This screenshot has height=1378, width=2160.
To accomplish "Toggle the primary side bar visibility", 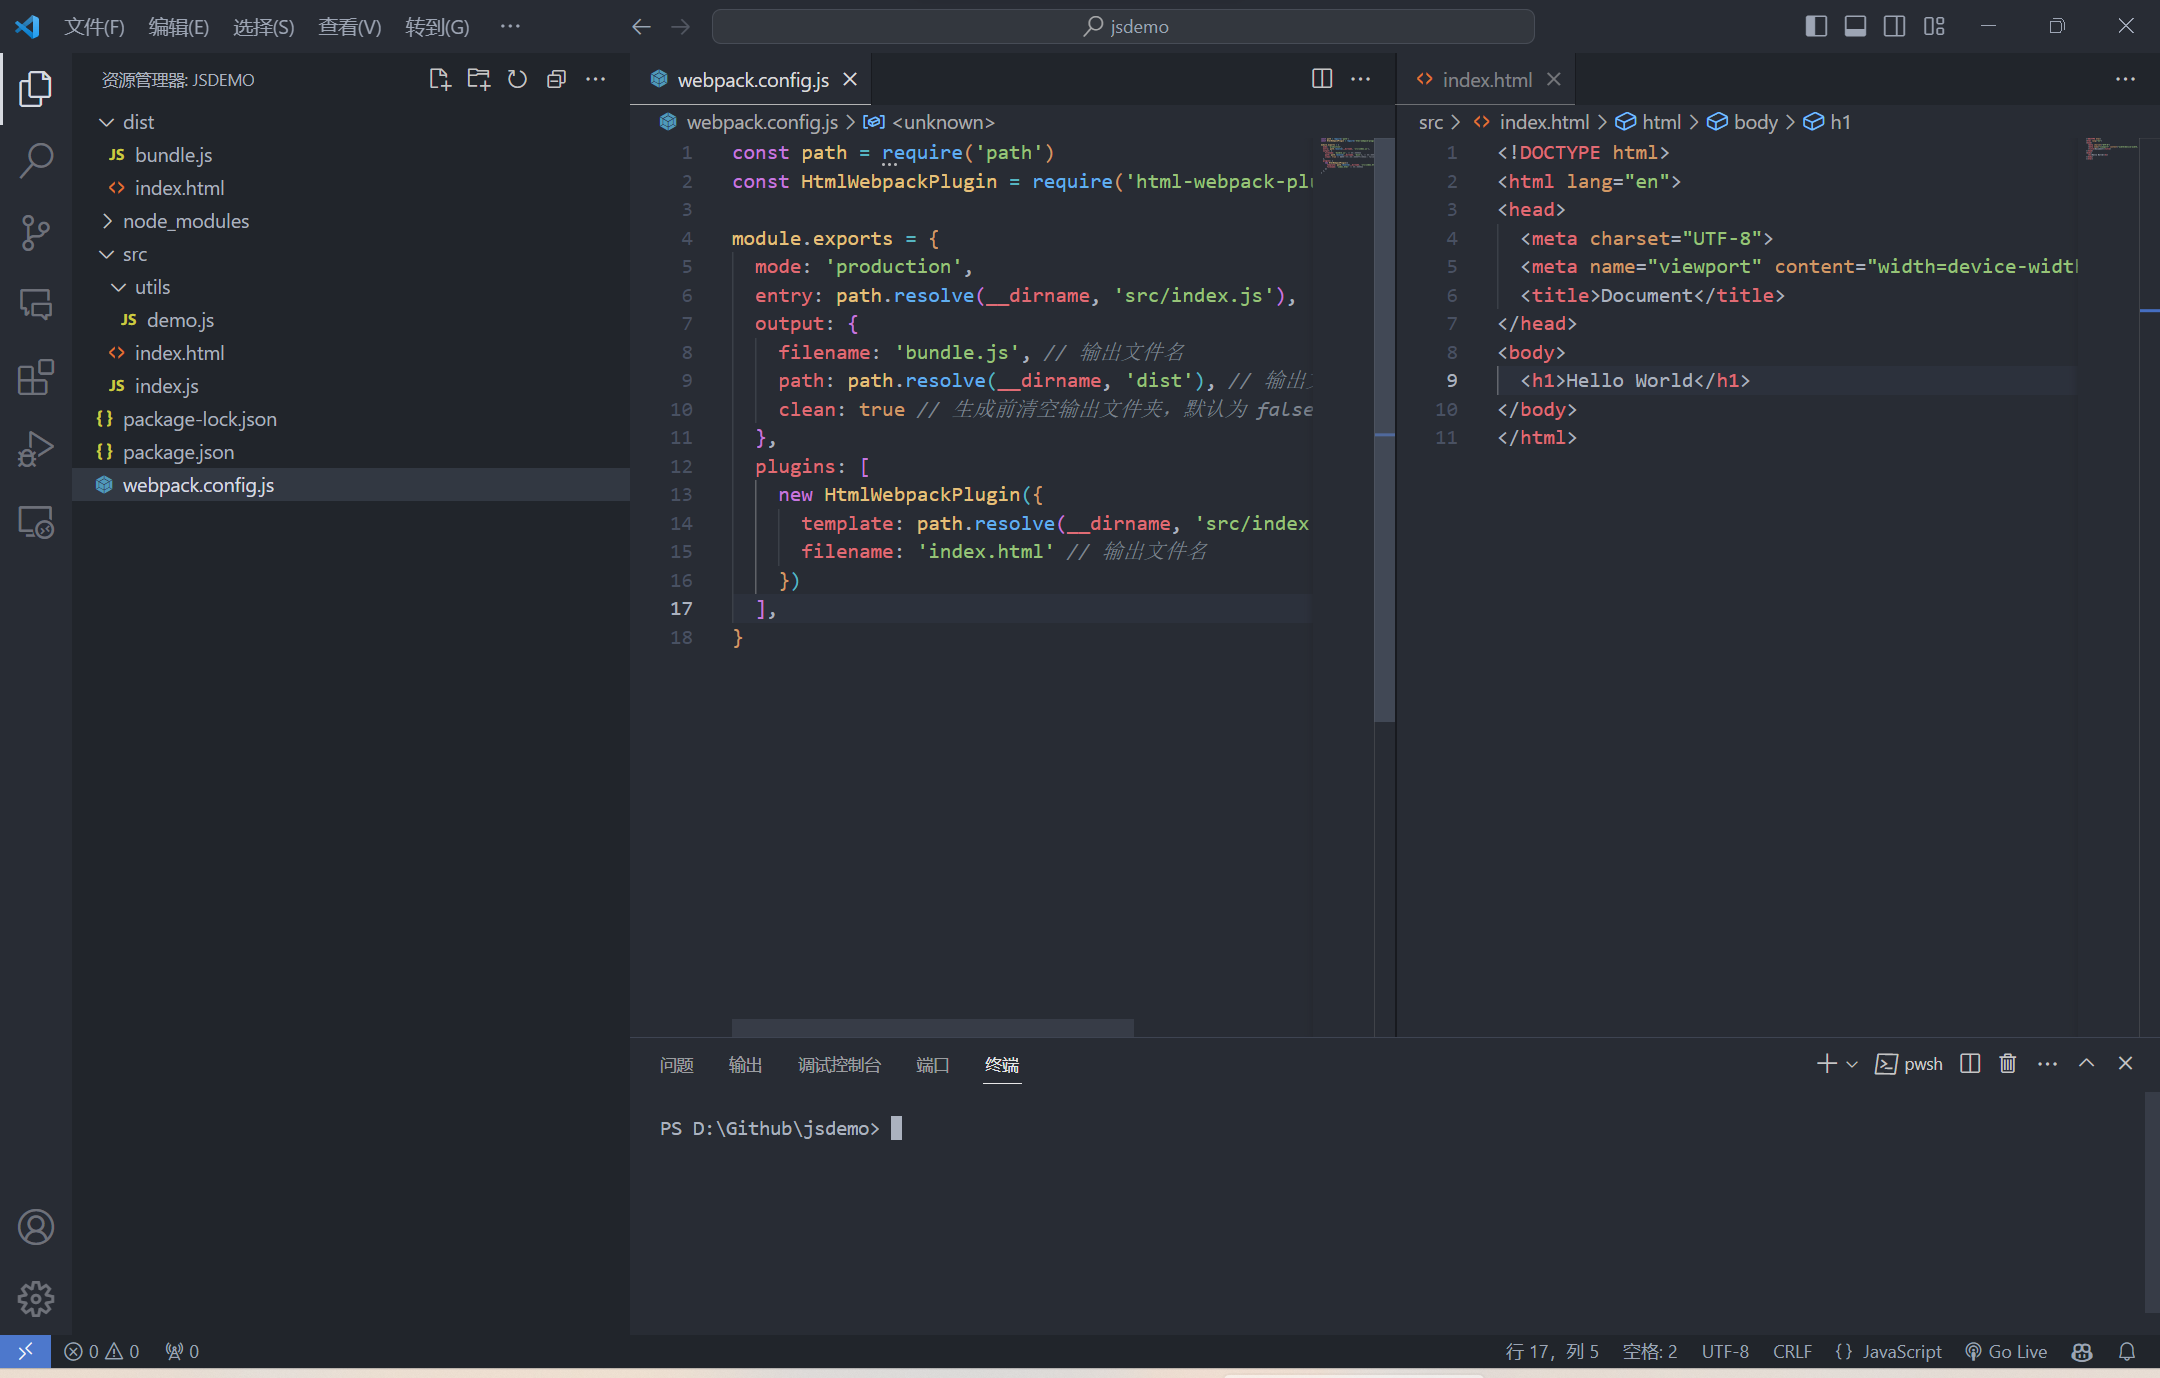I will pyautogui.click(x=1816, y=26).
